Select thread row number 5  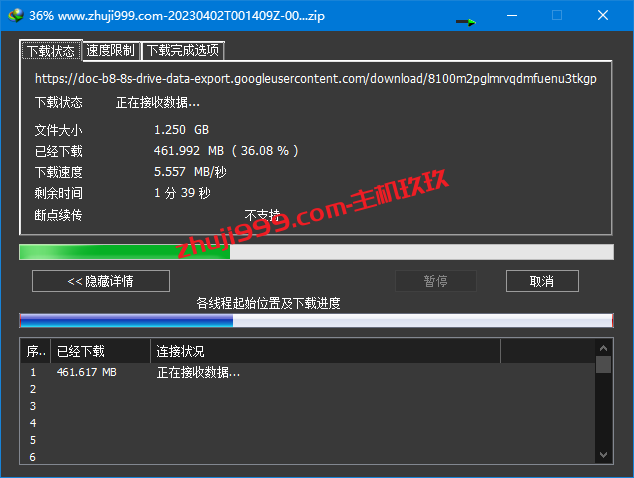click(x=308, y=440)
